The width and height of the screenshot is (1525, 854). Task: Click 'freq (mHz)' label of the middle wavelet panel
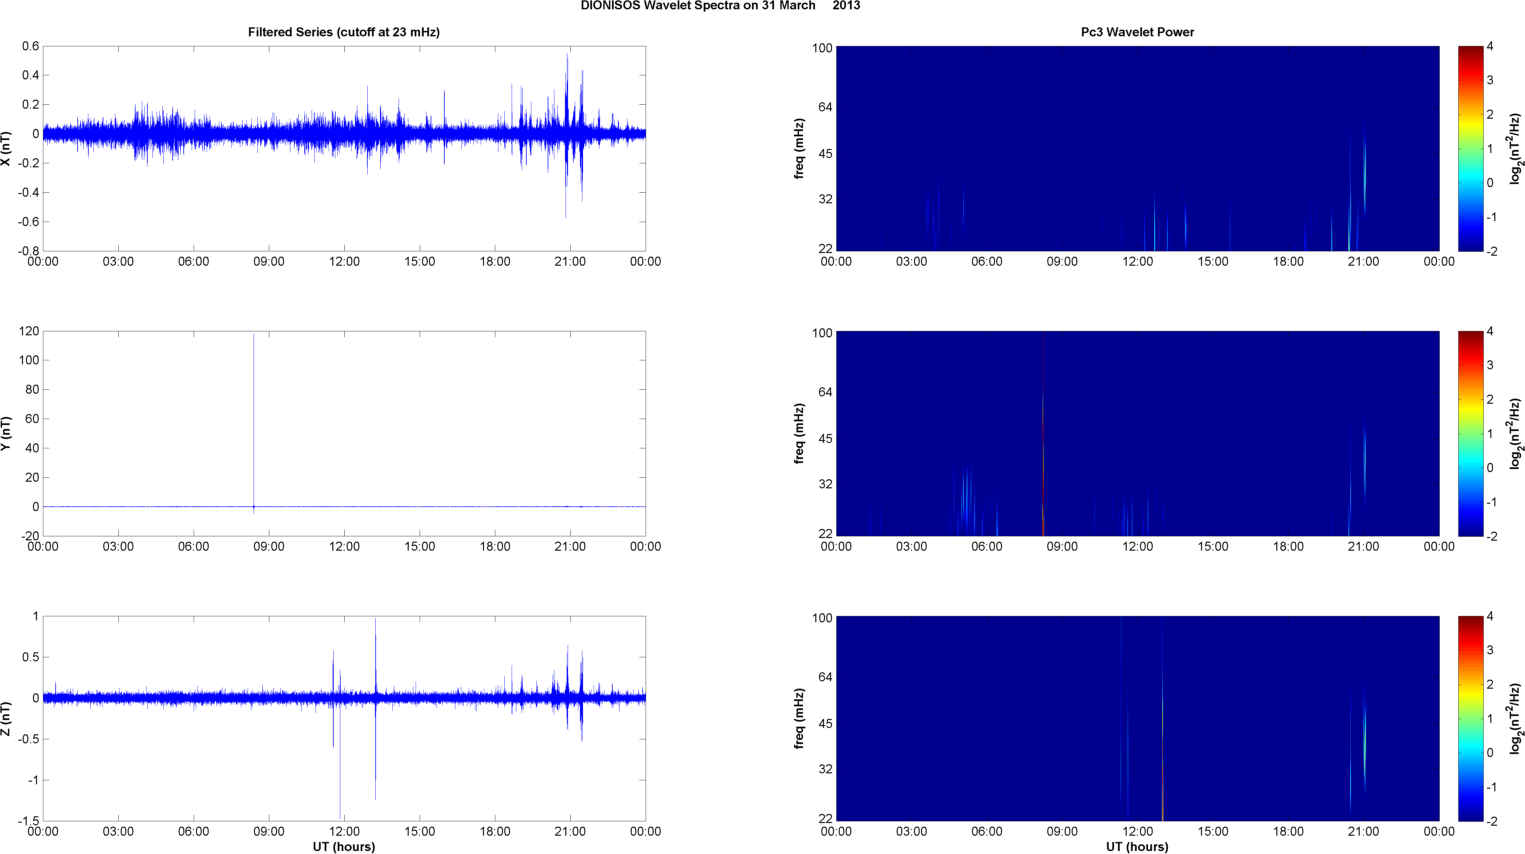(800, 433)
